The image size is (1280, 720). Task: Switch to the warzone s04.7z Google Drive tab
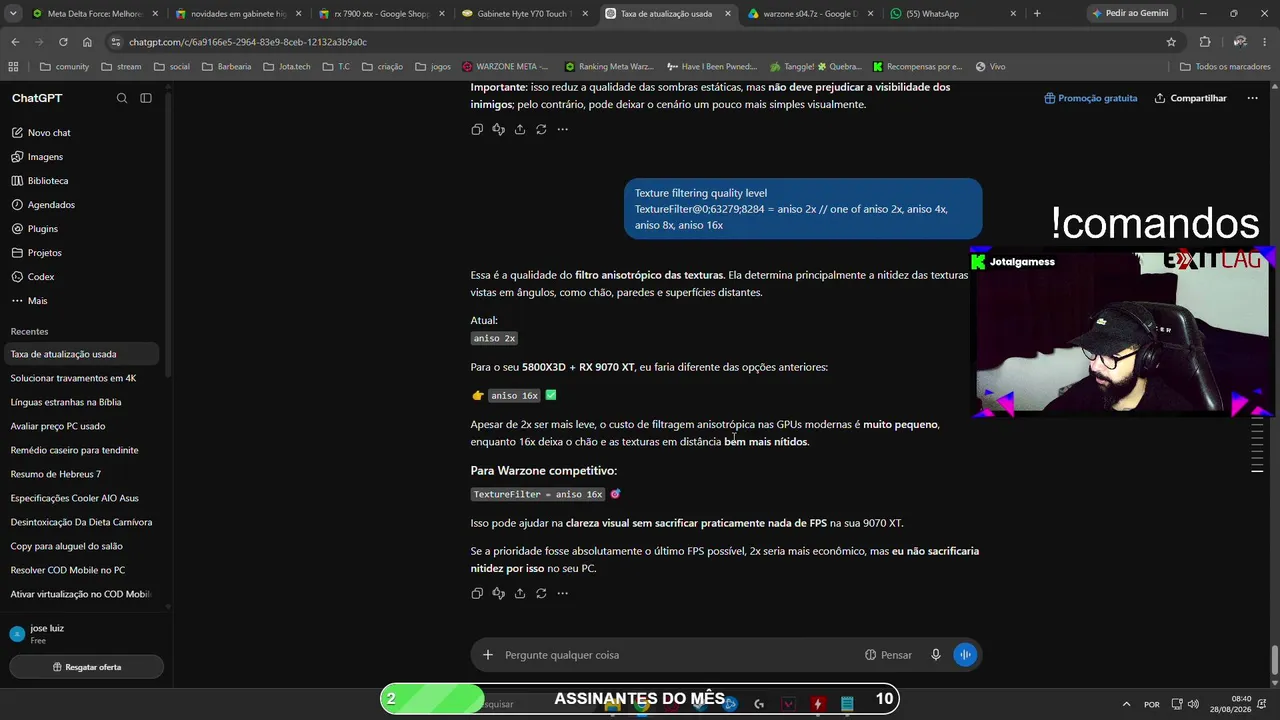[810, 14]
